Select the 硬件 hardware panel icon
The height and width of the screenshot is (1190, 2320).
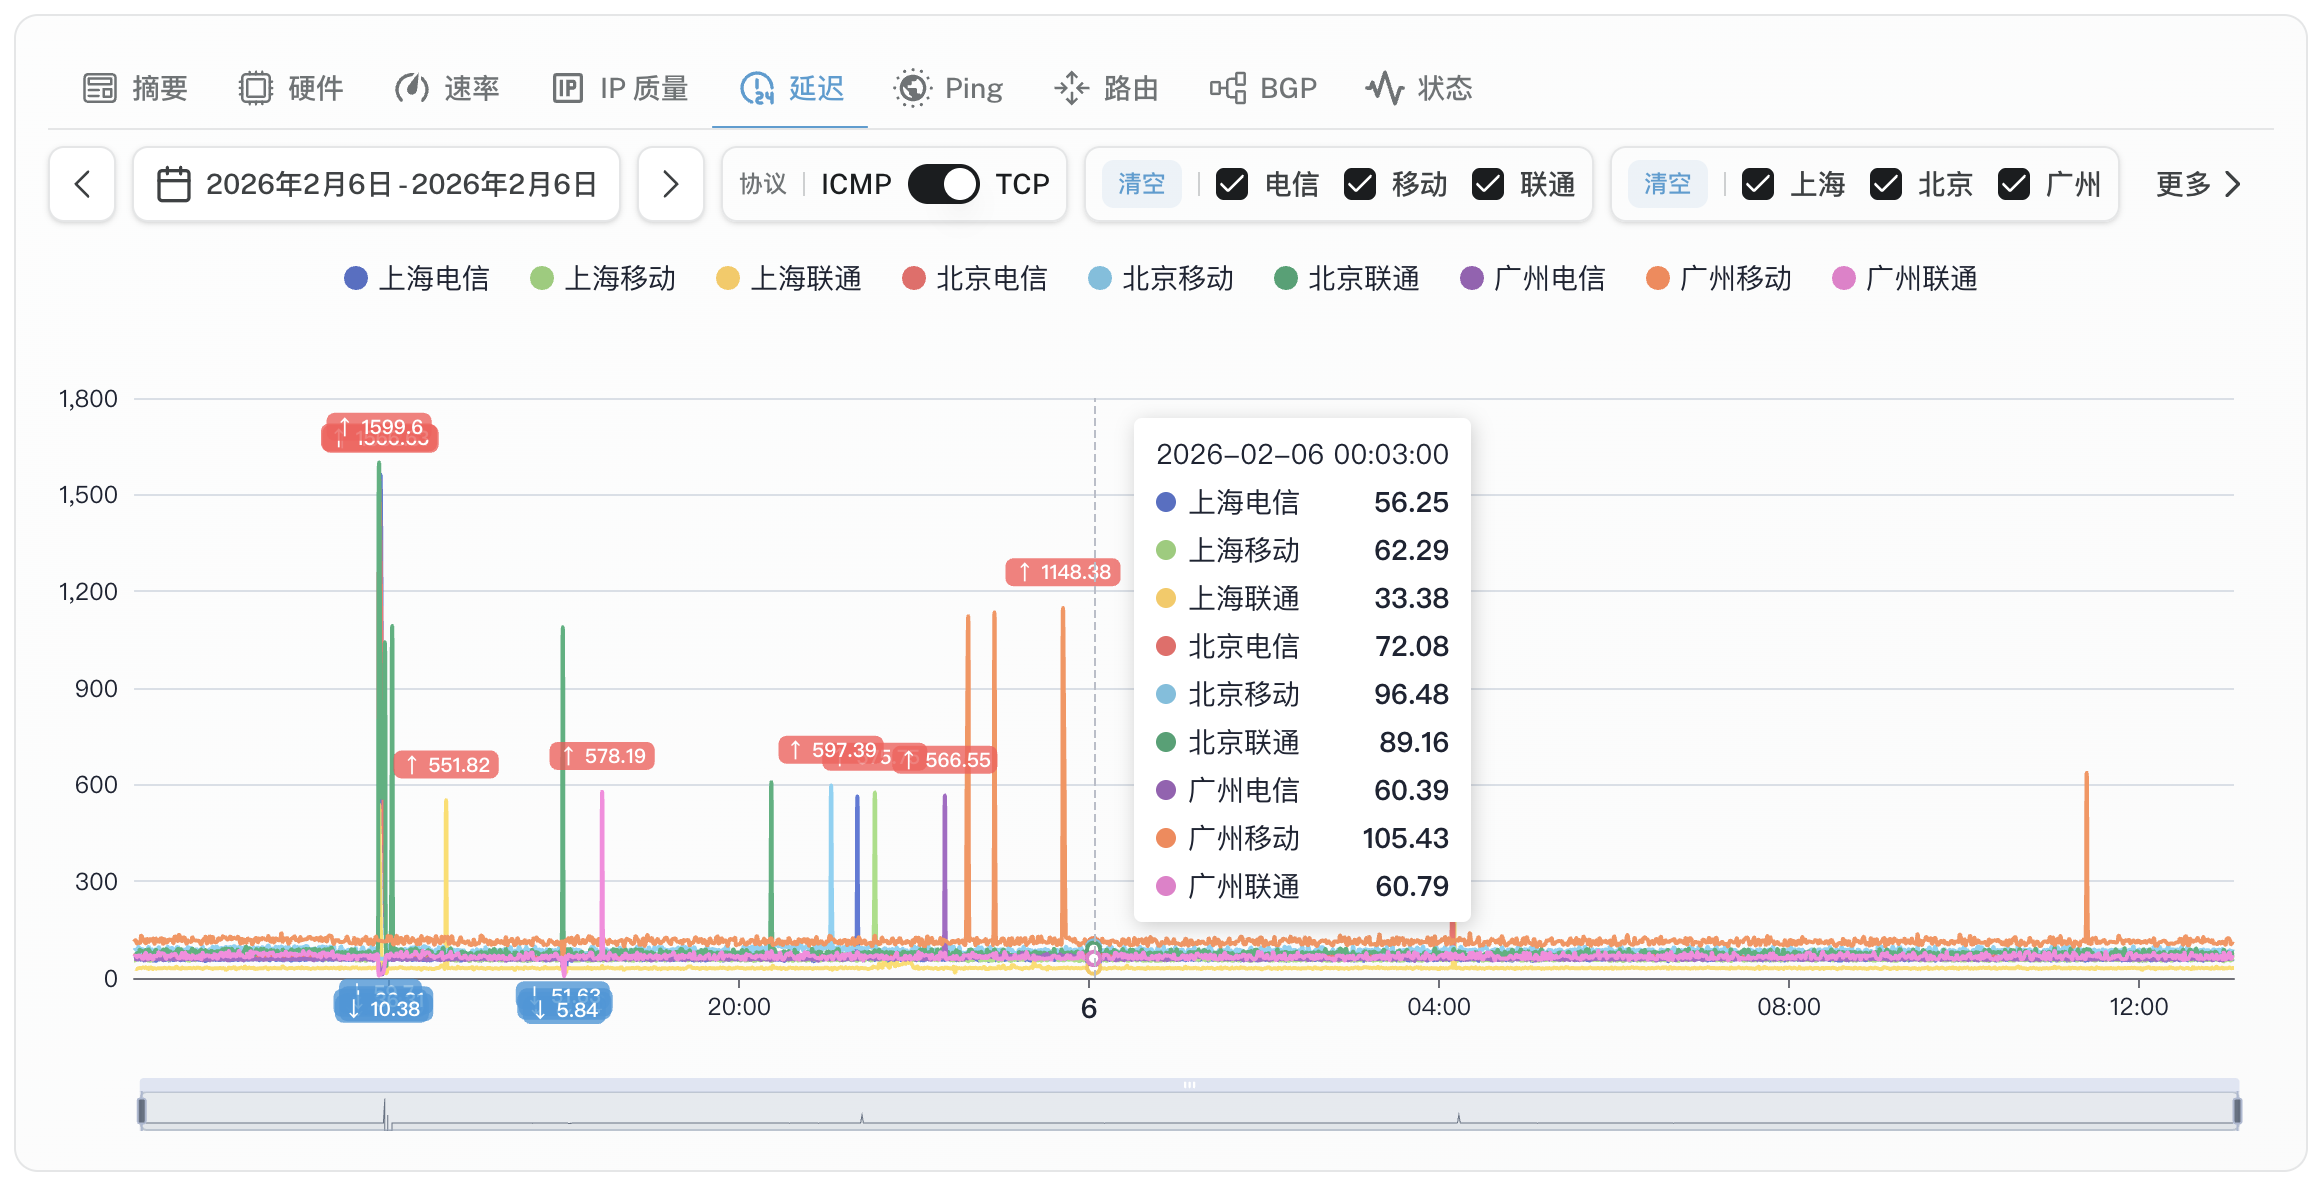(257, 88)
